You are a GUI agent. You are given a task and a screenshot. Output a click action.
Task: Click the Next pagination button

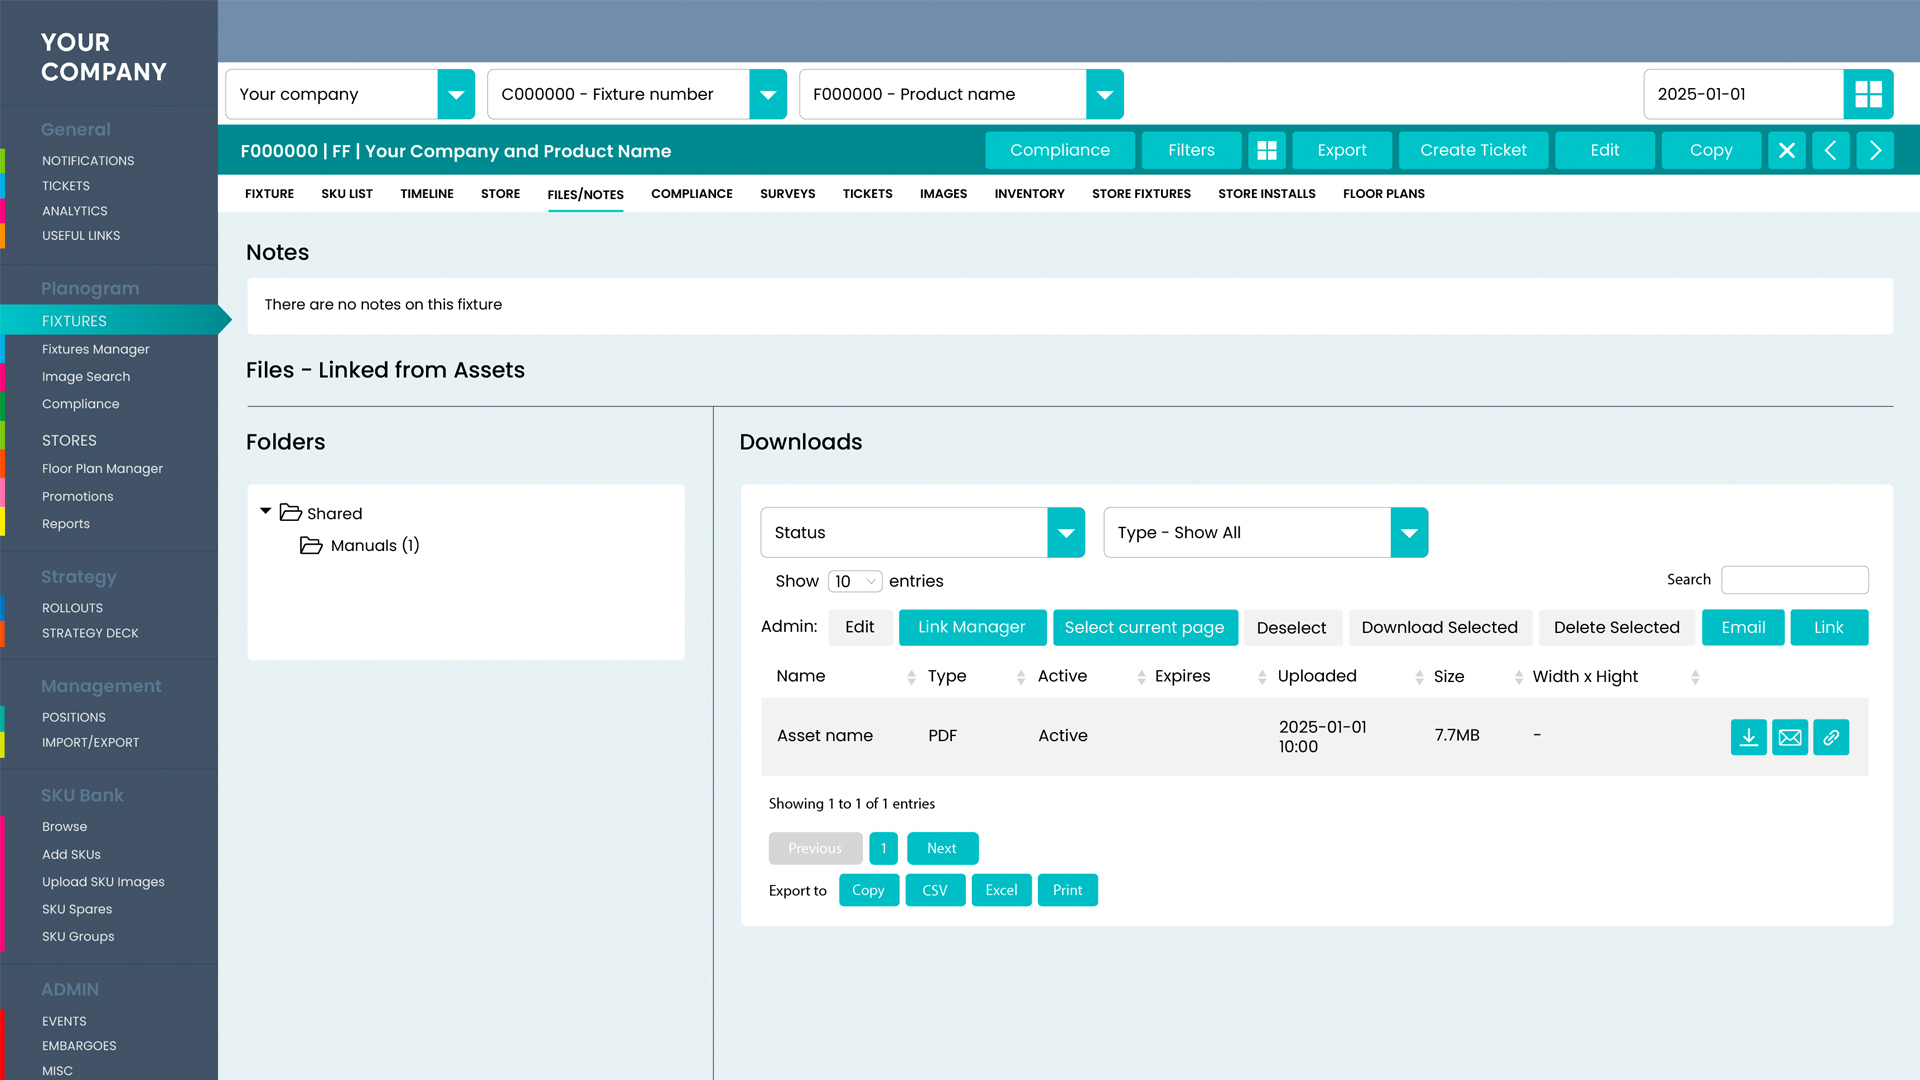click(x=942, y=848)
